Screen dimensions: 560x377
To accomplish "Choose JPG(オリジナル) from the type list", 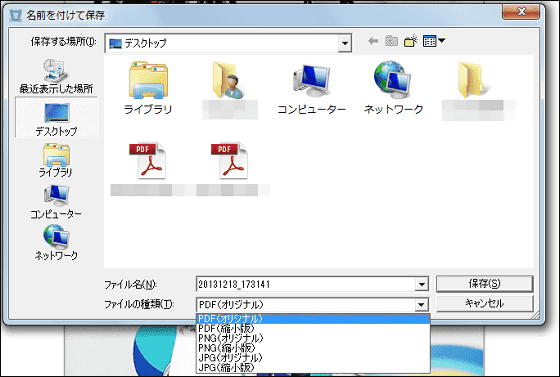I will [x=313, y=357].
